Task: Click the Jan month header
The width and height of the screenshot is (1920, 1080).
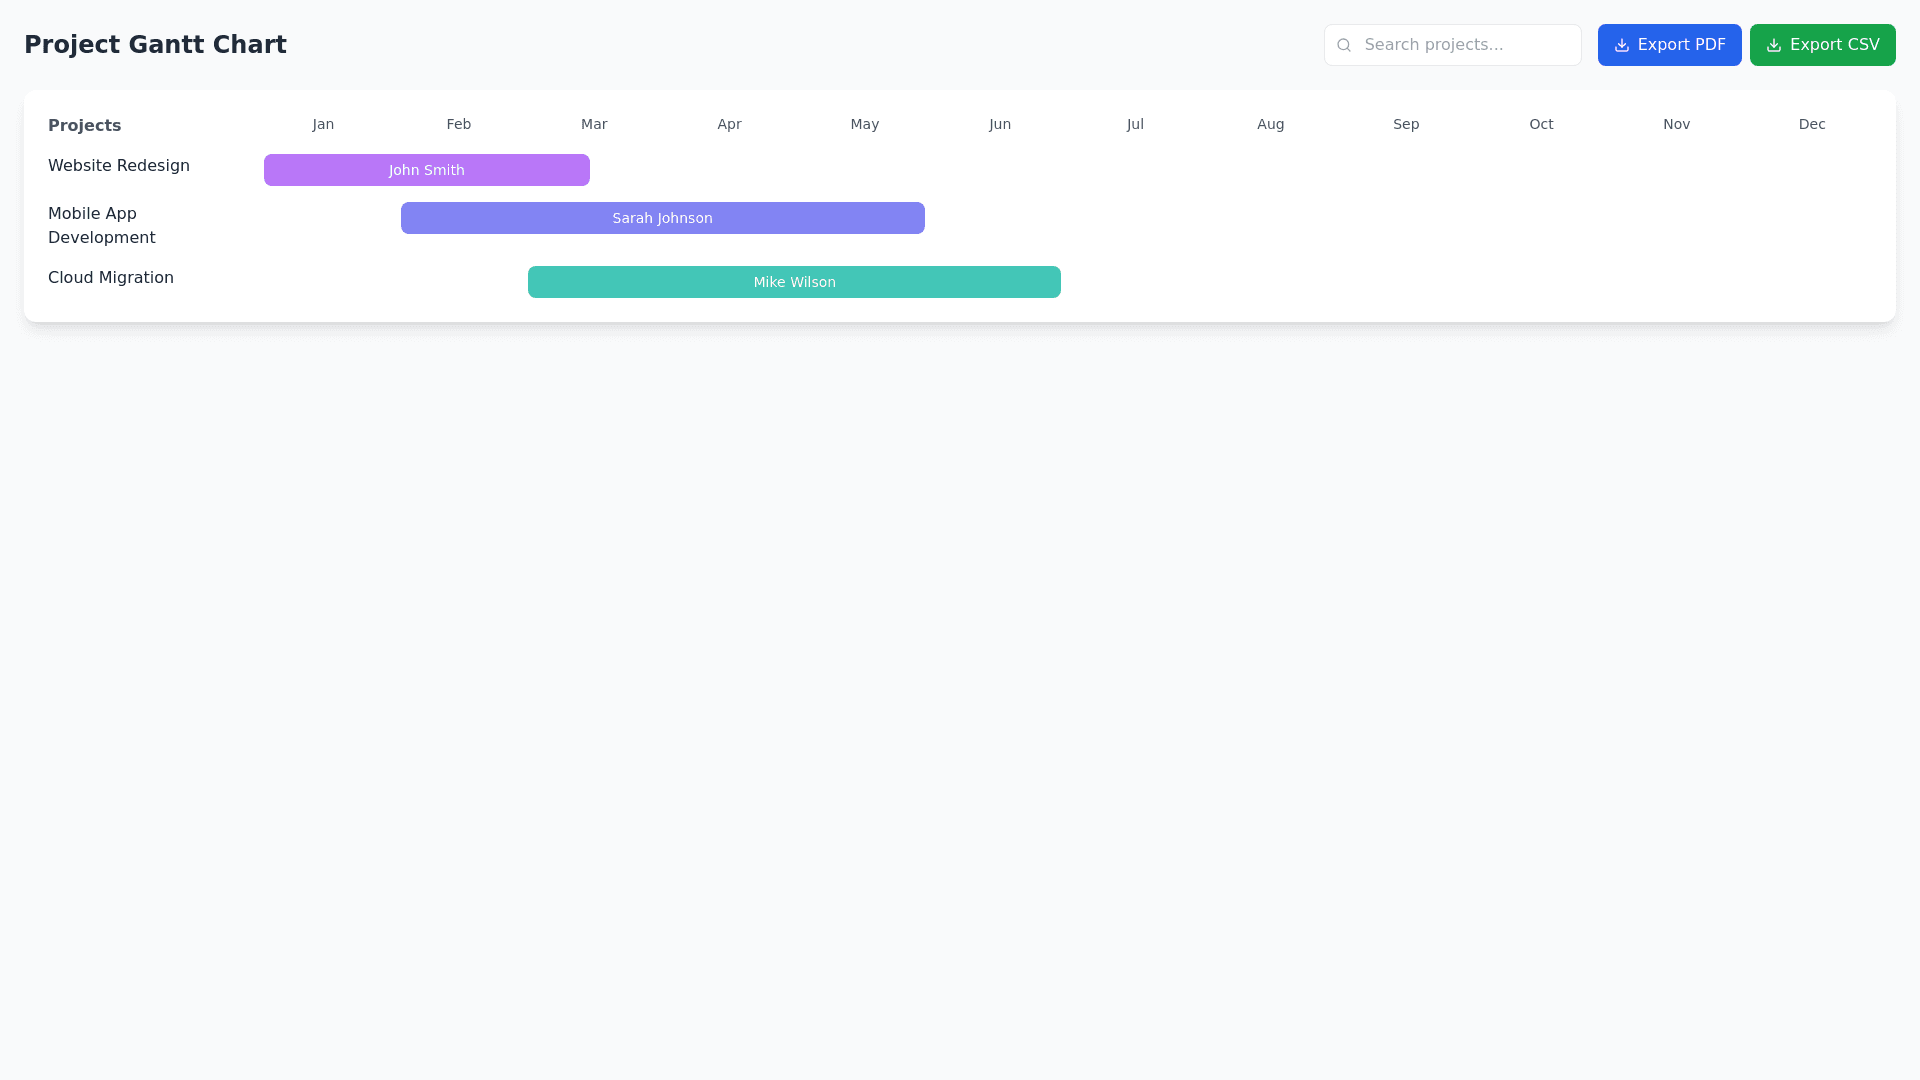Action: point(323,124)
